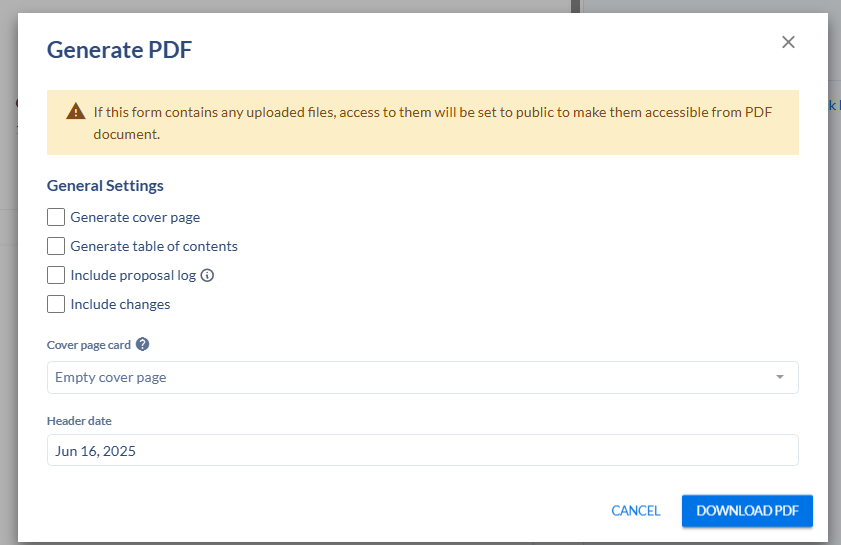Click the 'Generate table of contents' label text
The width and height of the screenshot is (841, 545).
(x=154, y=246)
